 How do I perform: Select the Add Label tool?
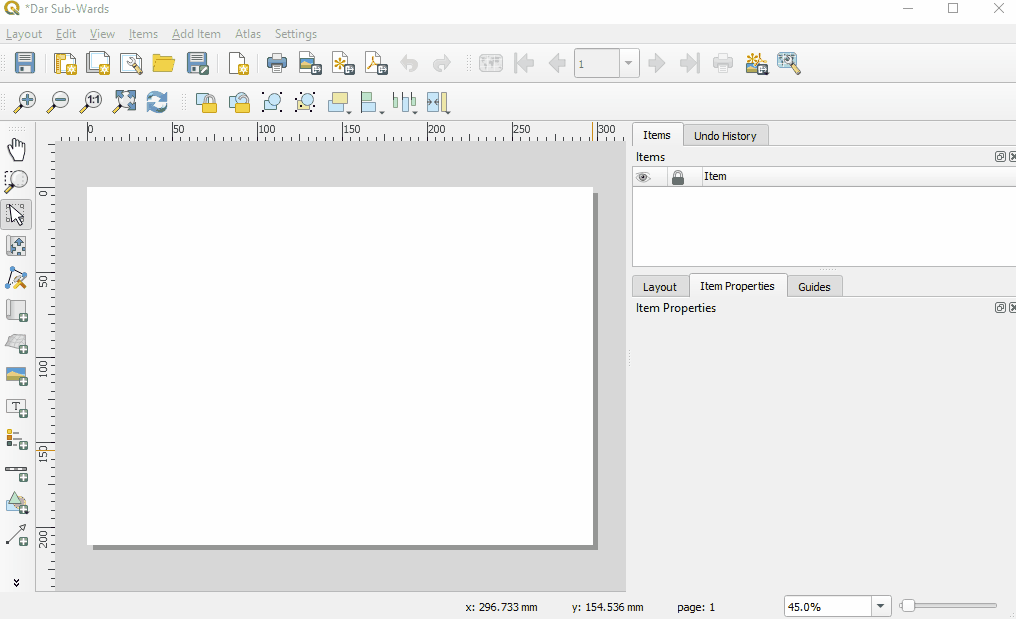coord(17,408)
